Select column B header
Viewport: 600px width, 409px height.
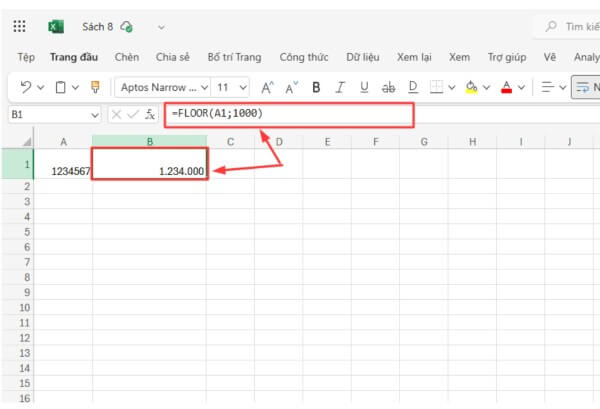(150, 142)
